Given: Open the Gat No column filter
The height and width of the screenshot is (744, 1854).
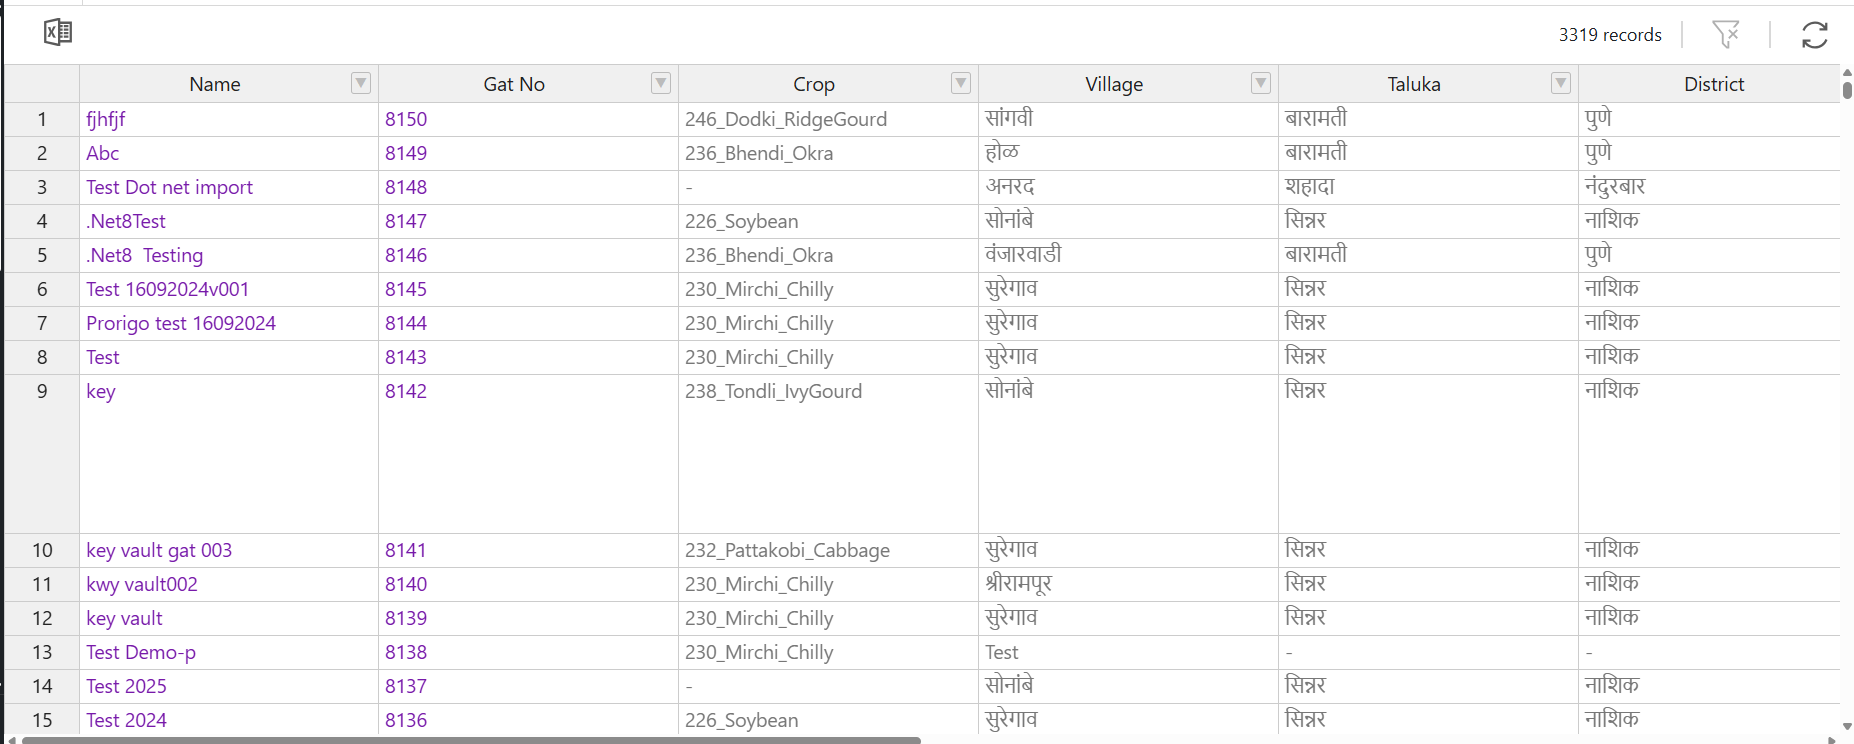Looking at the screenshot, I should [660, 83].
